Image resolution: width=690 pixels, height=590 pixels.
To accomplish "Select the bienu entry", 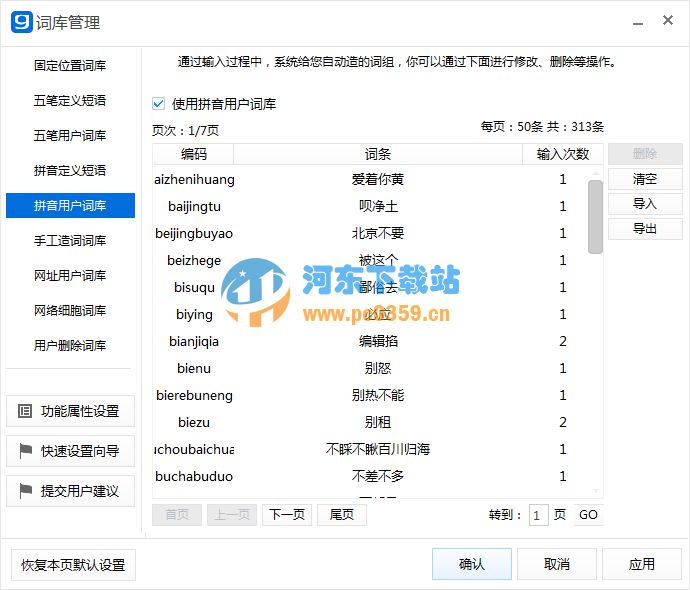I will coord(371,368).
